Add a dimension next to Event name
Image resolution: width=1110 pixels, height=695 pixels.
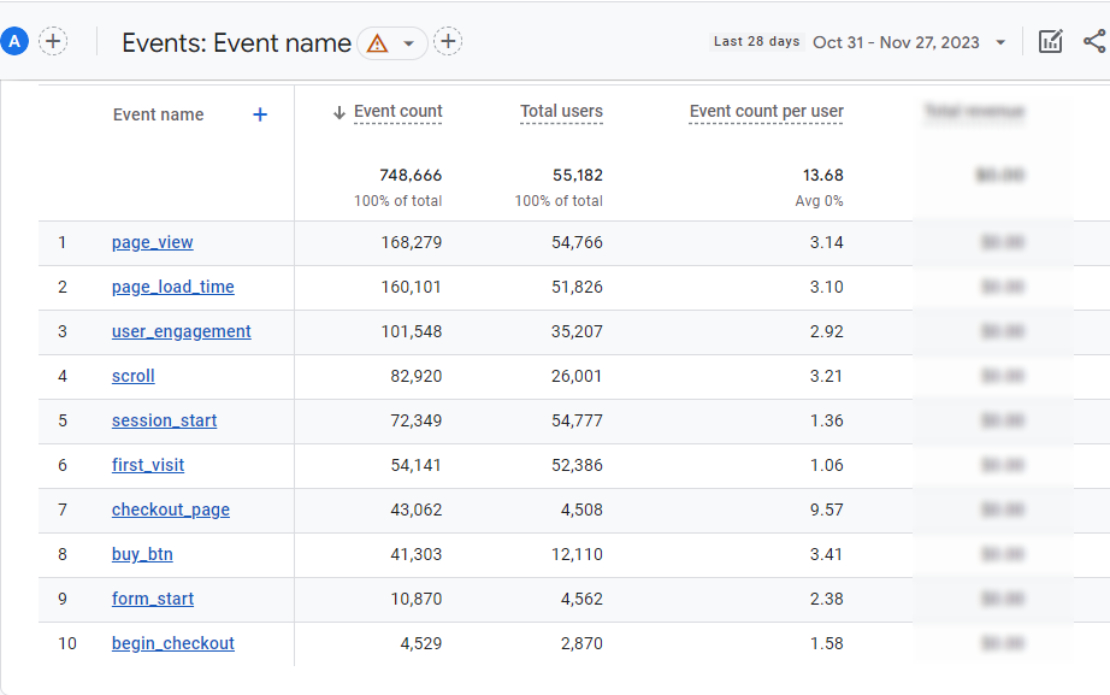pyautogui.click(x=260, y=115)
